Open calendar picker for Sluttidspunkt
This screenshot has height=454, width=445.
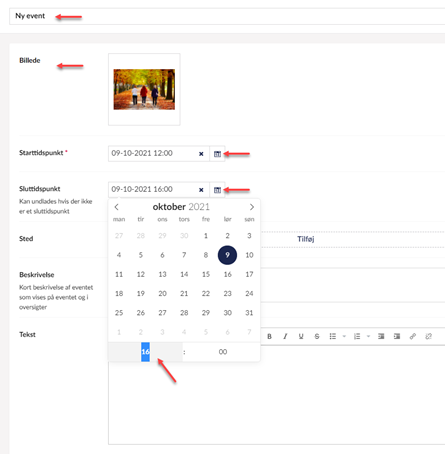pyautogui.click(x=217, y=190)
